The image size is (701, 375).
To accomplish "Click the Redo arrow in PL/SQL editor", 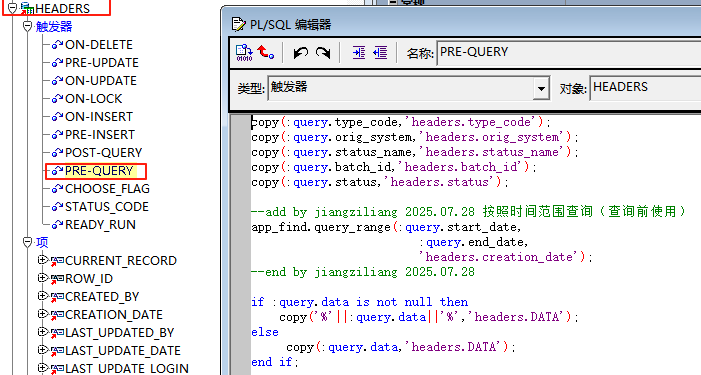I will [323, 53].
